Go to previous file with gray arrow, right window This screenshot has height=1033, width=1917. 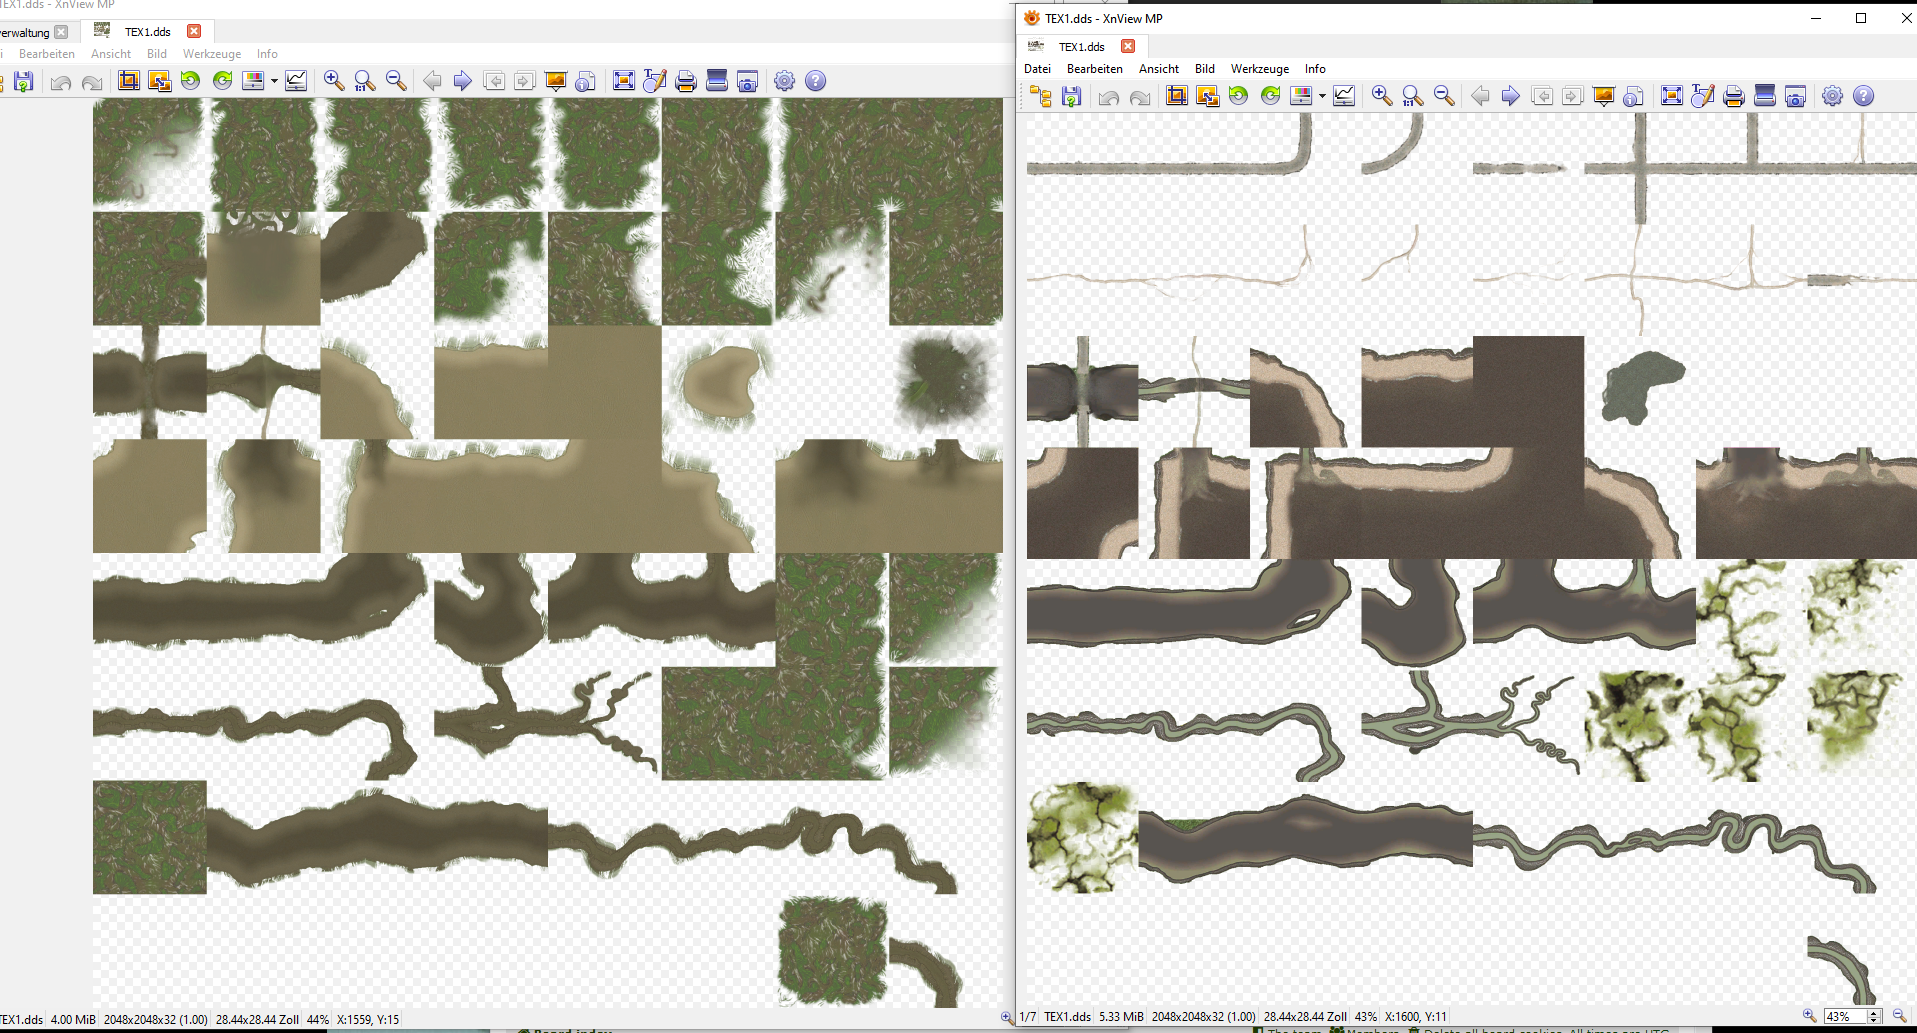1480,96
